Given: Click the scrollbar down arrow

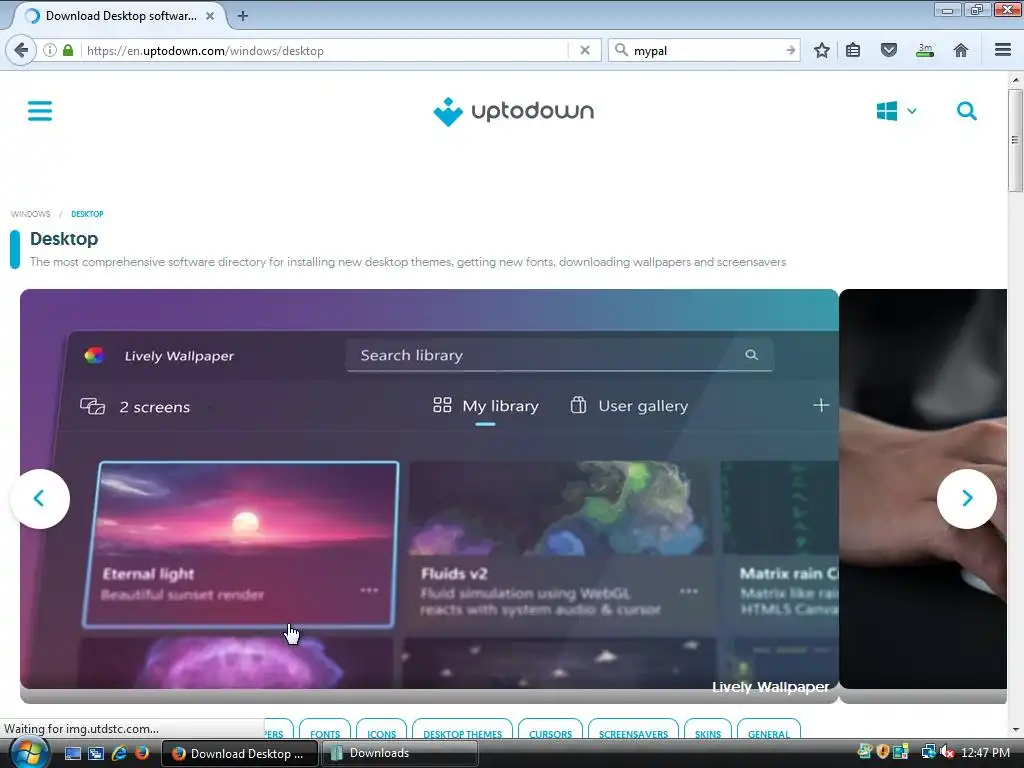Looking at the screenshot, I should tap(1015, 730).
